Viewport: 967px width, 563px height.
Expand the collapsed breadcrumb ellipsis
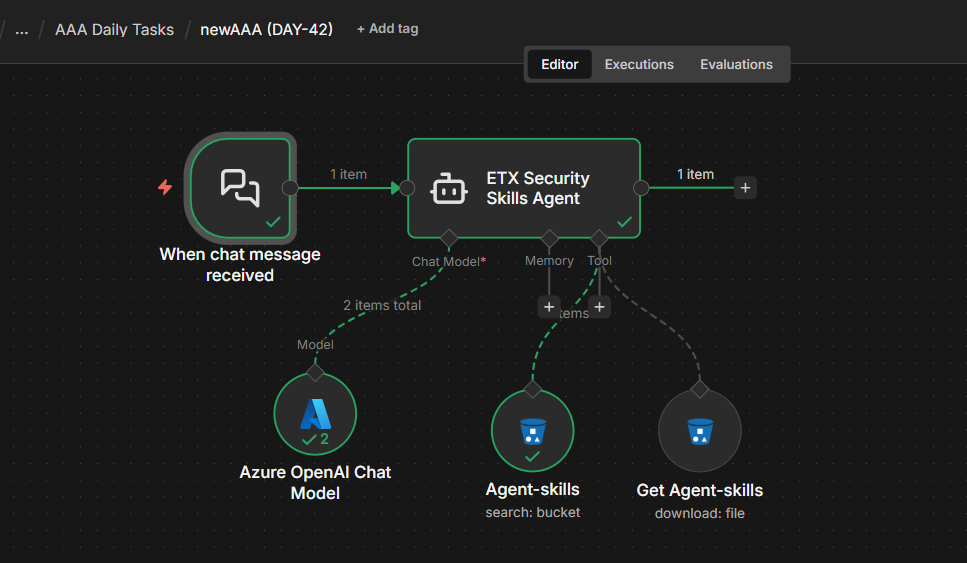22,30
